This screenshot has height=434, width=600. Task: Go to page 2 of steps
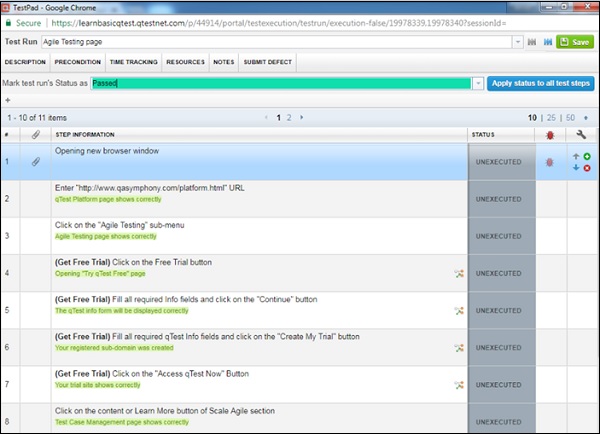[289, 118]
